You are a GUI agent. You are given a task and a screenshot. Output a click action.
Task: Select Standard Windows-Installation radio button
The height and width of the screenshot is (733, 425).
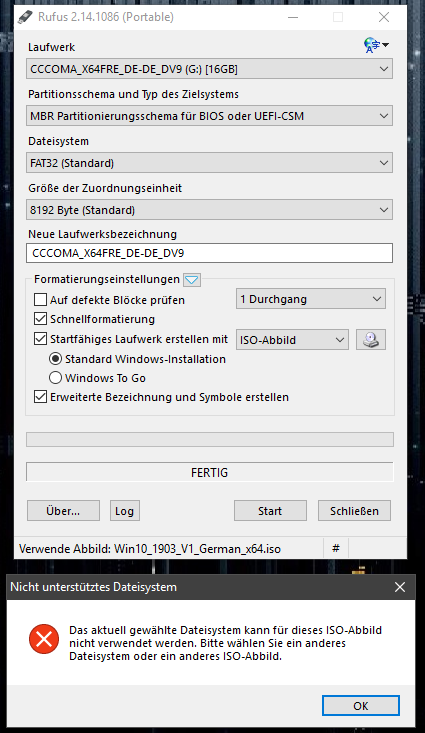[55, 359]
